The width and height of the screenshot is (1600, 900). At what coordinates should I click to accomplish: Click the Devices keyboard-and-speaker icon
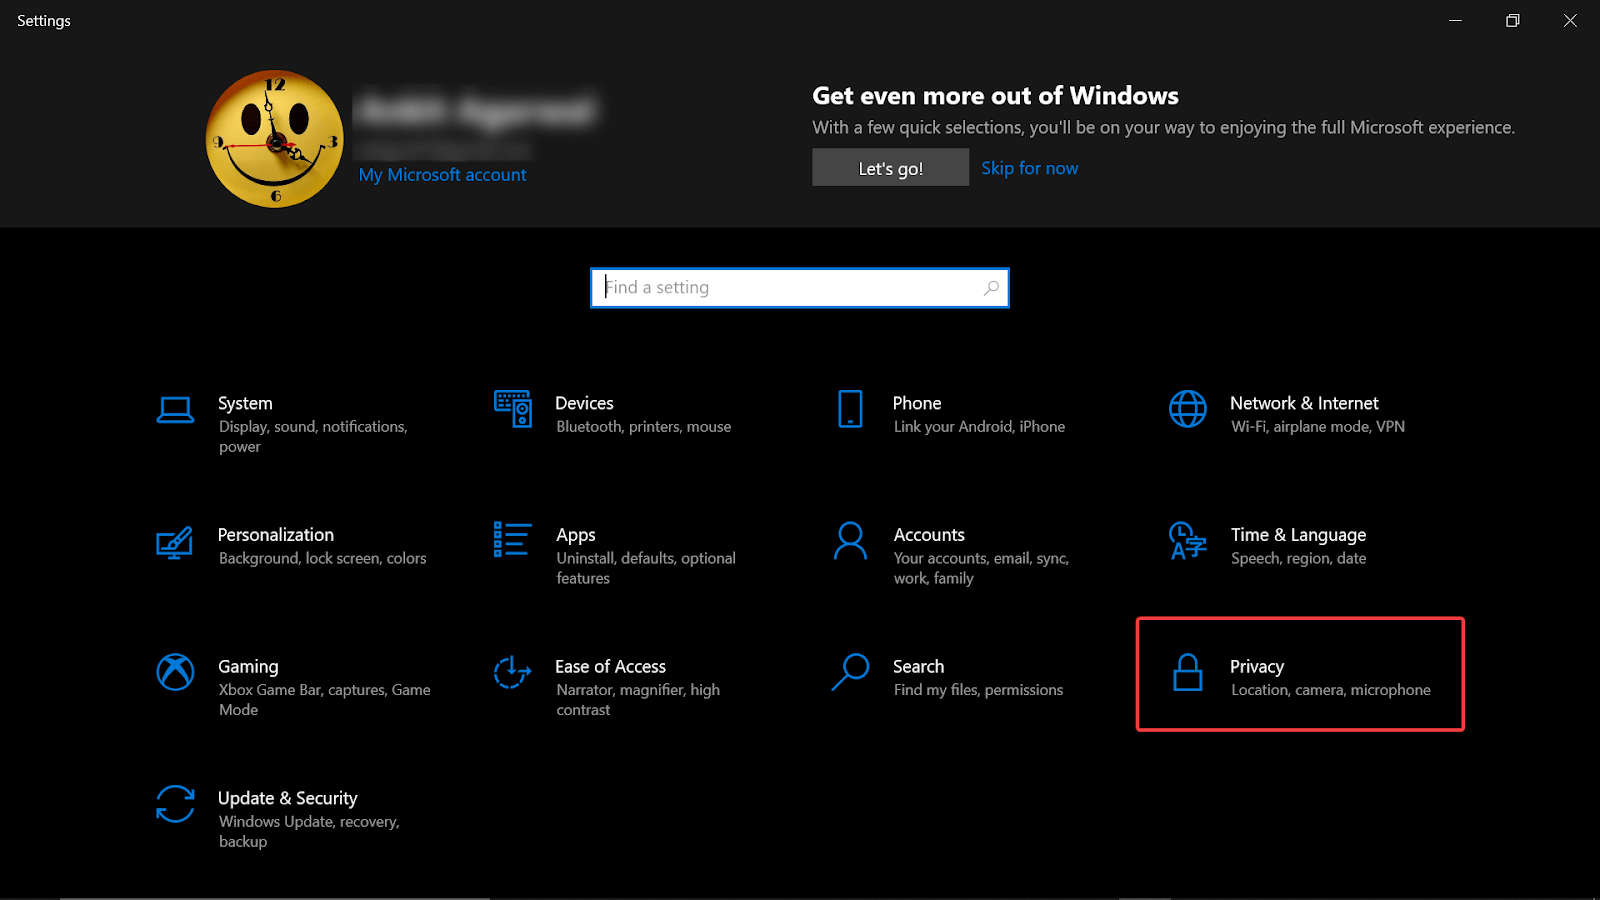click(513, 409)
